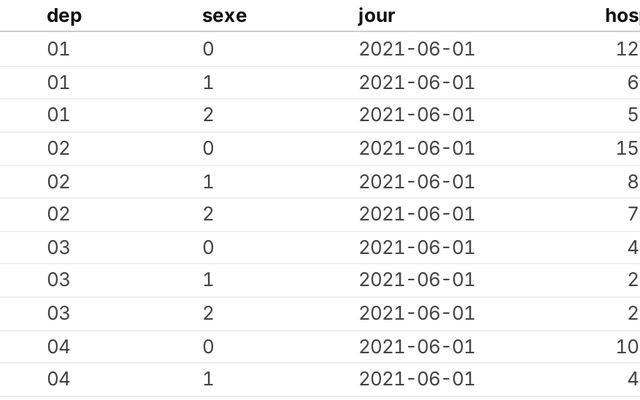Click the hosp cell showing 8
The image size is (640, 400).
point(632,181)
